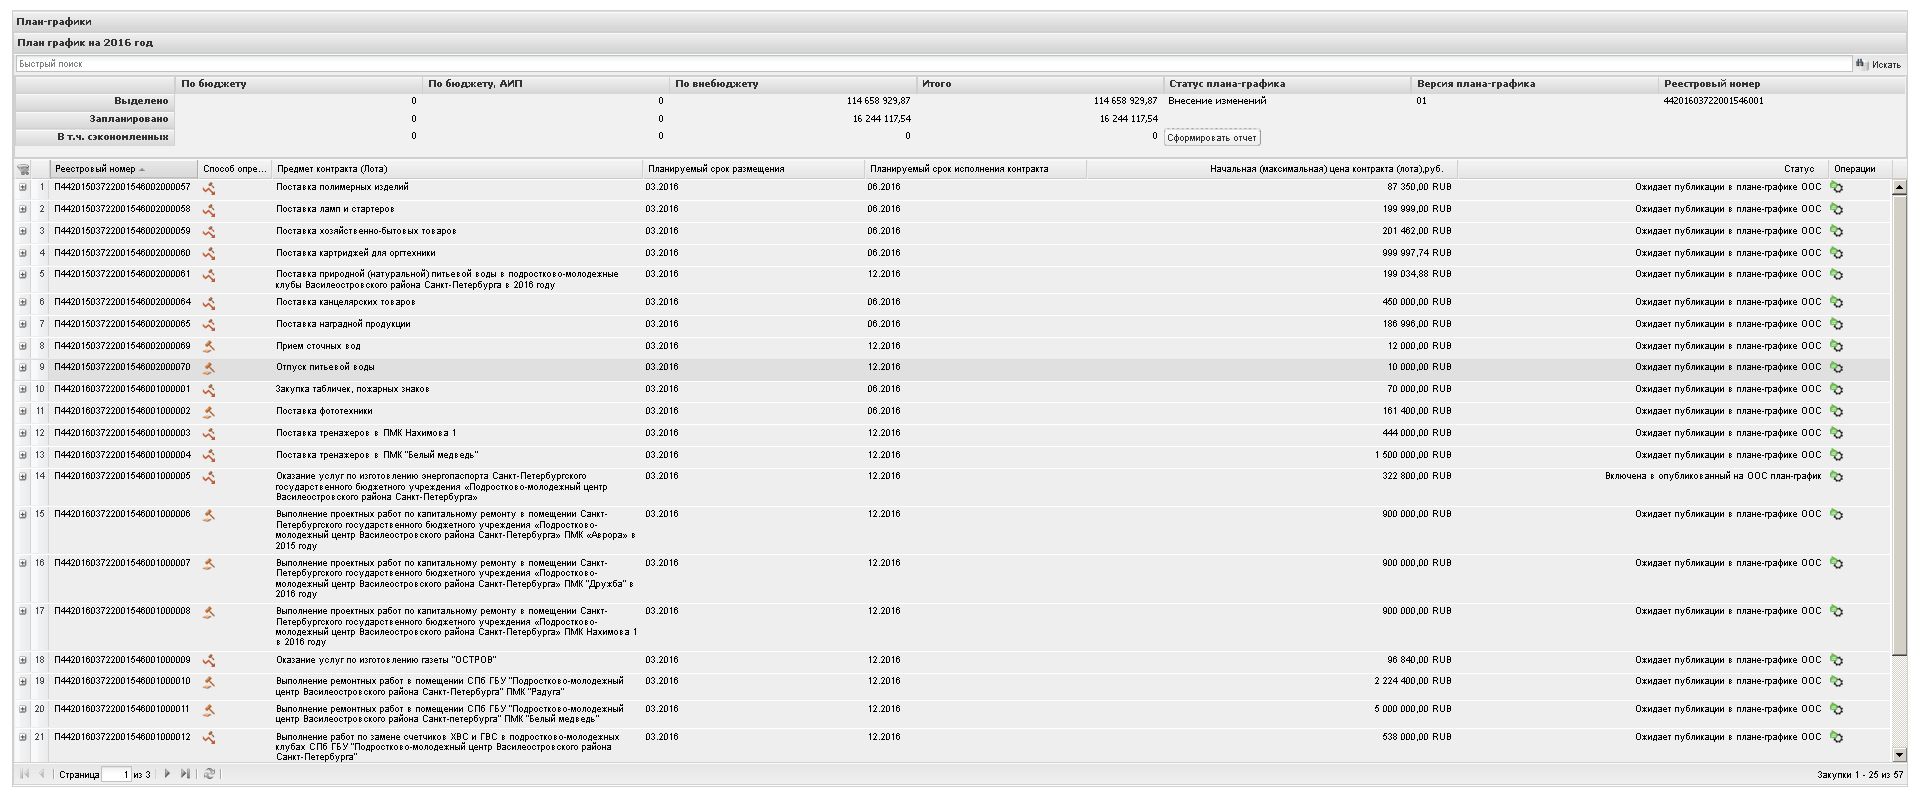Viewport: 1920px width, 792px height.
Task: Click registry number П44201603722001546001000012
Action: coord(122,737)
